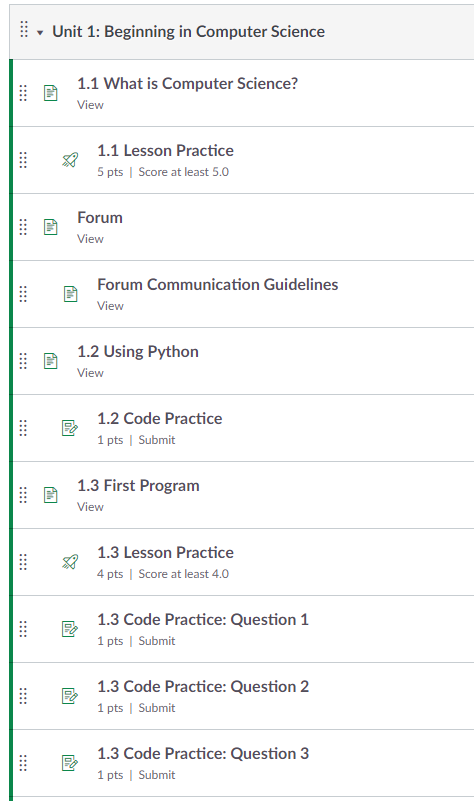
Task: Click page icon for 1.3 First Program
Action: [x=51, y=495]
